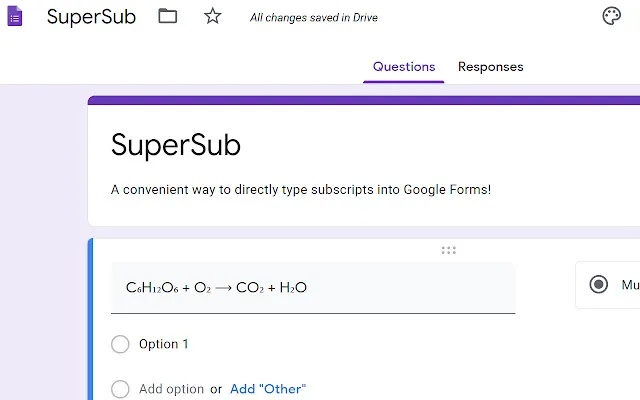The width and height of the screenshot is (640, 400).
Task: Click the form description text
Action: (x=301, y=189)
